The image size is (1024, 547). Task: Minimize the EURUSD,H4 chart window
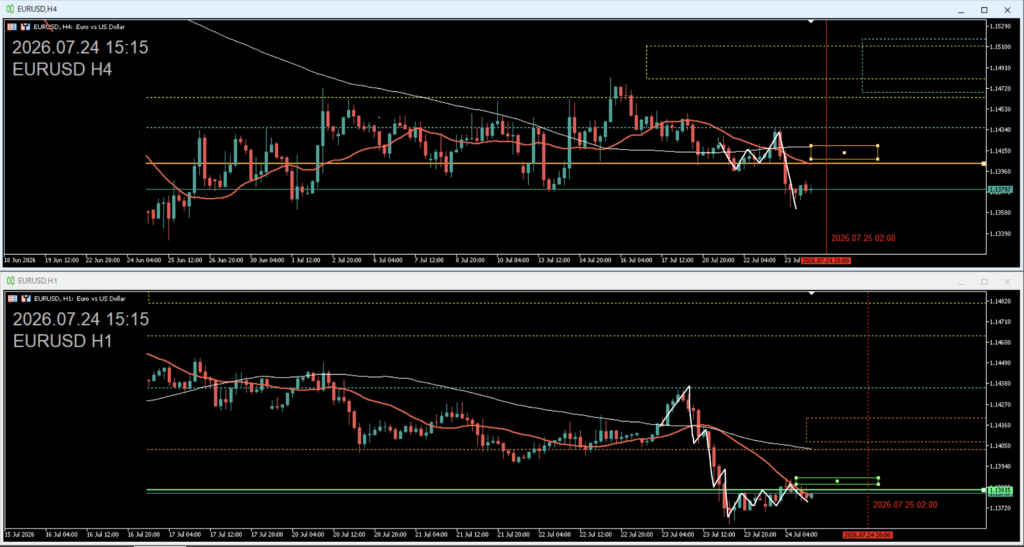tap(961, 10)
